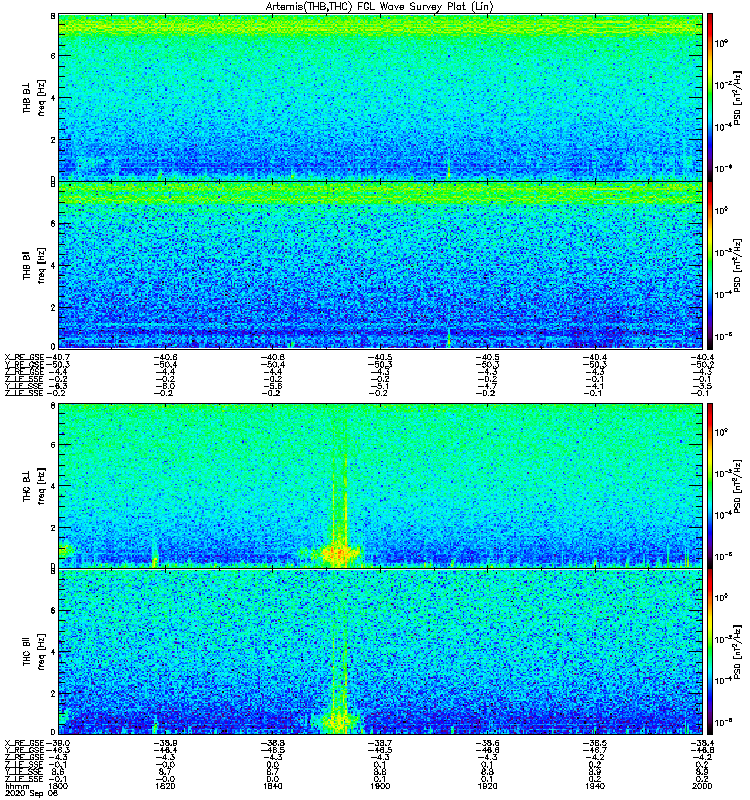750x800 pixels.
Task: Select the 'THB B⊥' axis label
Action: (x=27, y=98)
